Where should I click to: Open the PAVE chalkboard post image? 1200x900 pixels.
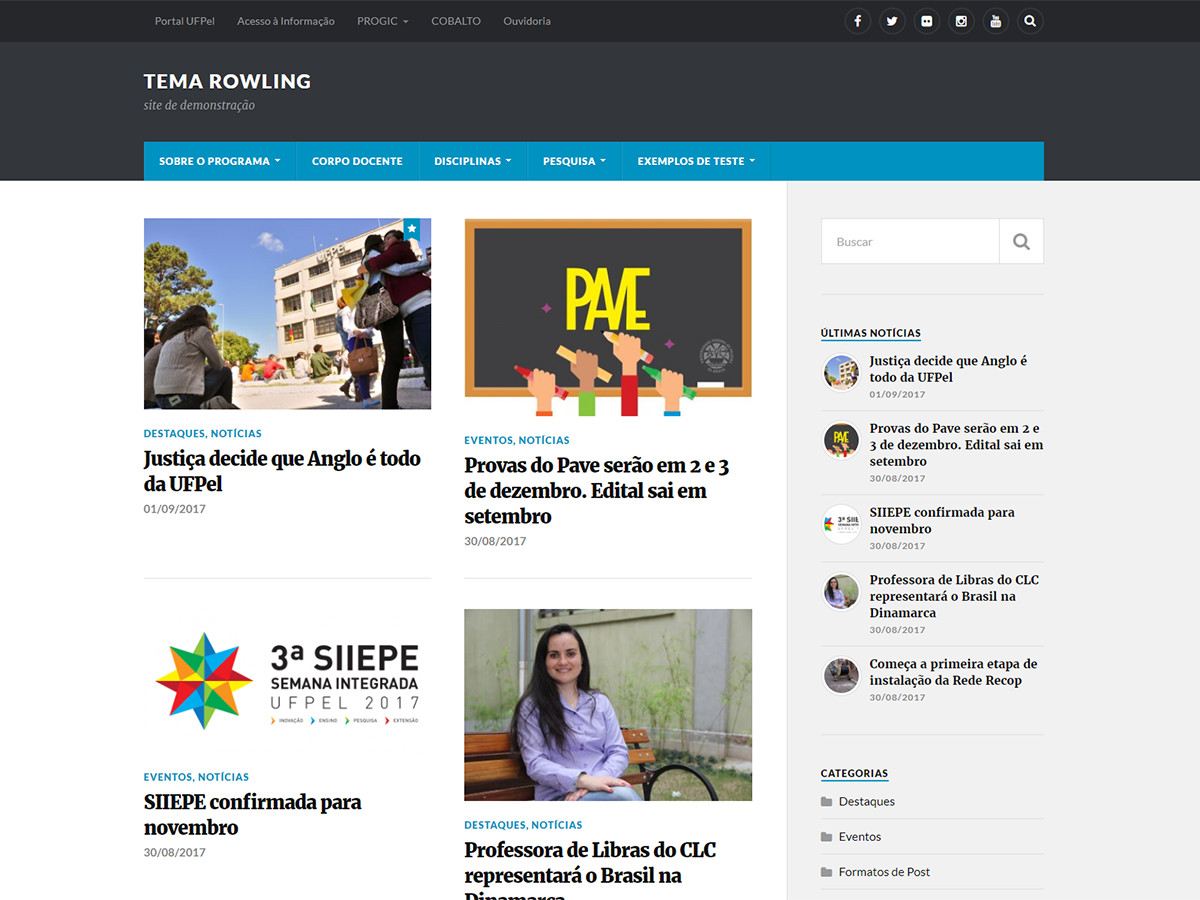pyautogui.click(x=607, y=317)
